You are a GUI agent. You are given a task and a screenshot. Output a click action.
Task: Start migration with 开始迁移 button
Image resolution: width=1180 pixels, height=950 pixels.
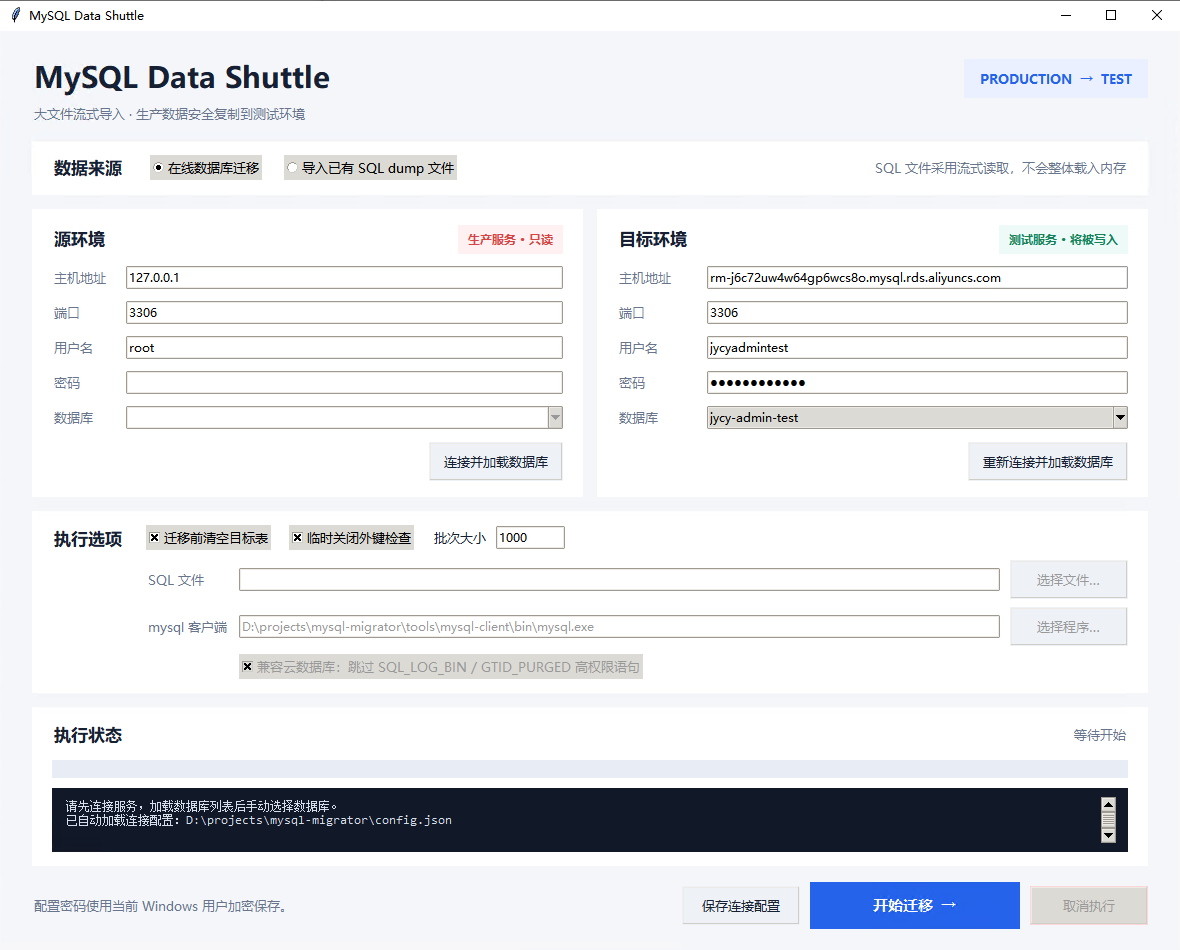pyautogui.click(x=914, y=906)
